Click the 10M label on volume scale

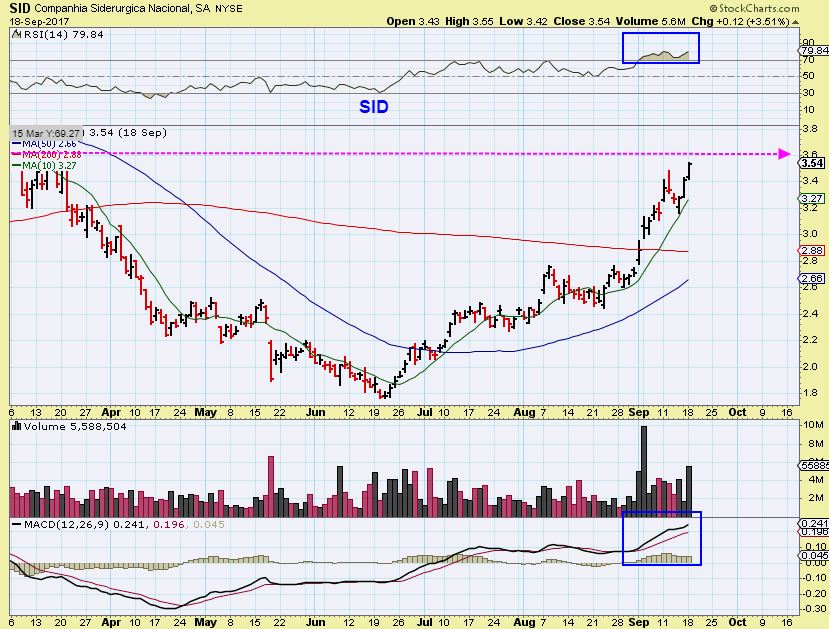point(813,425)
